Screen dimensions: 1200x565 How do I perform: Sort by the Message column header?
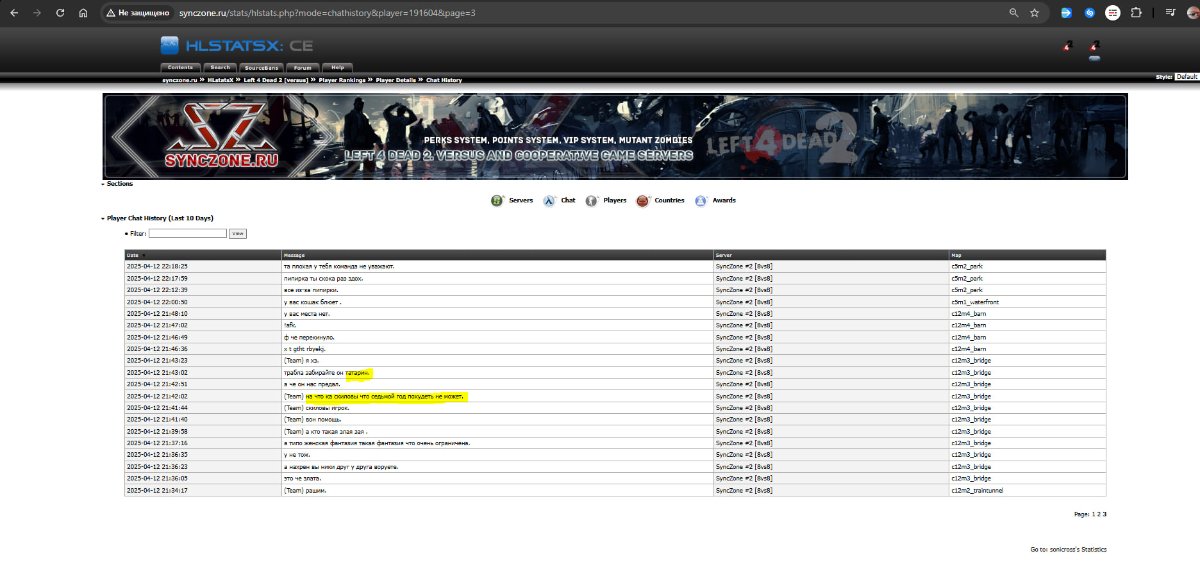[295, 255]
